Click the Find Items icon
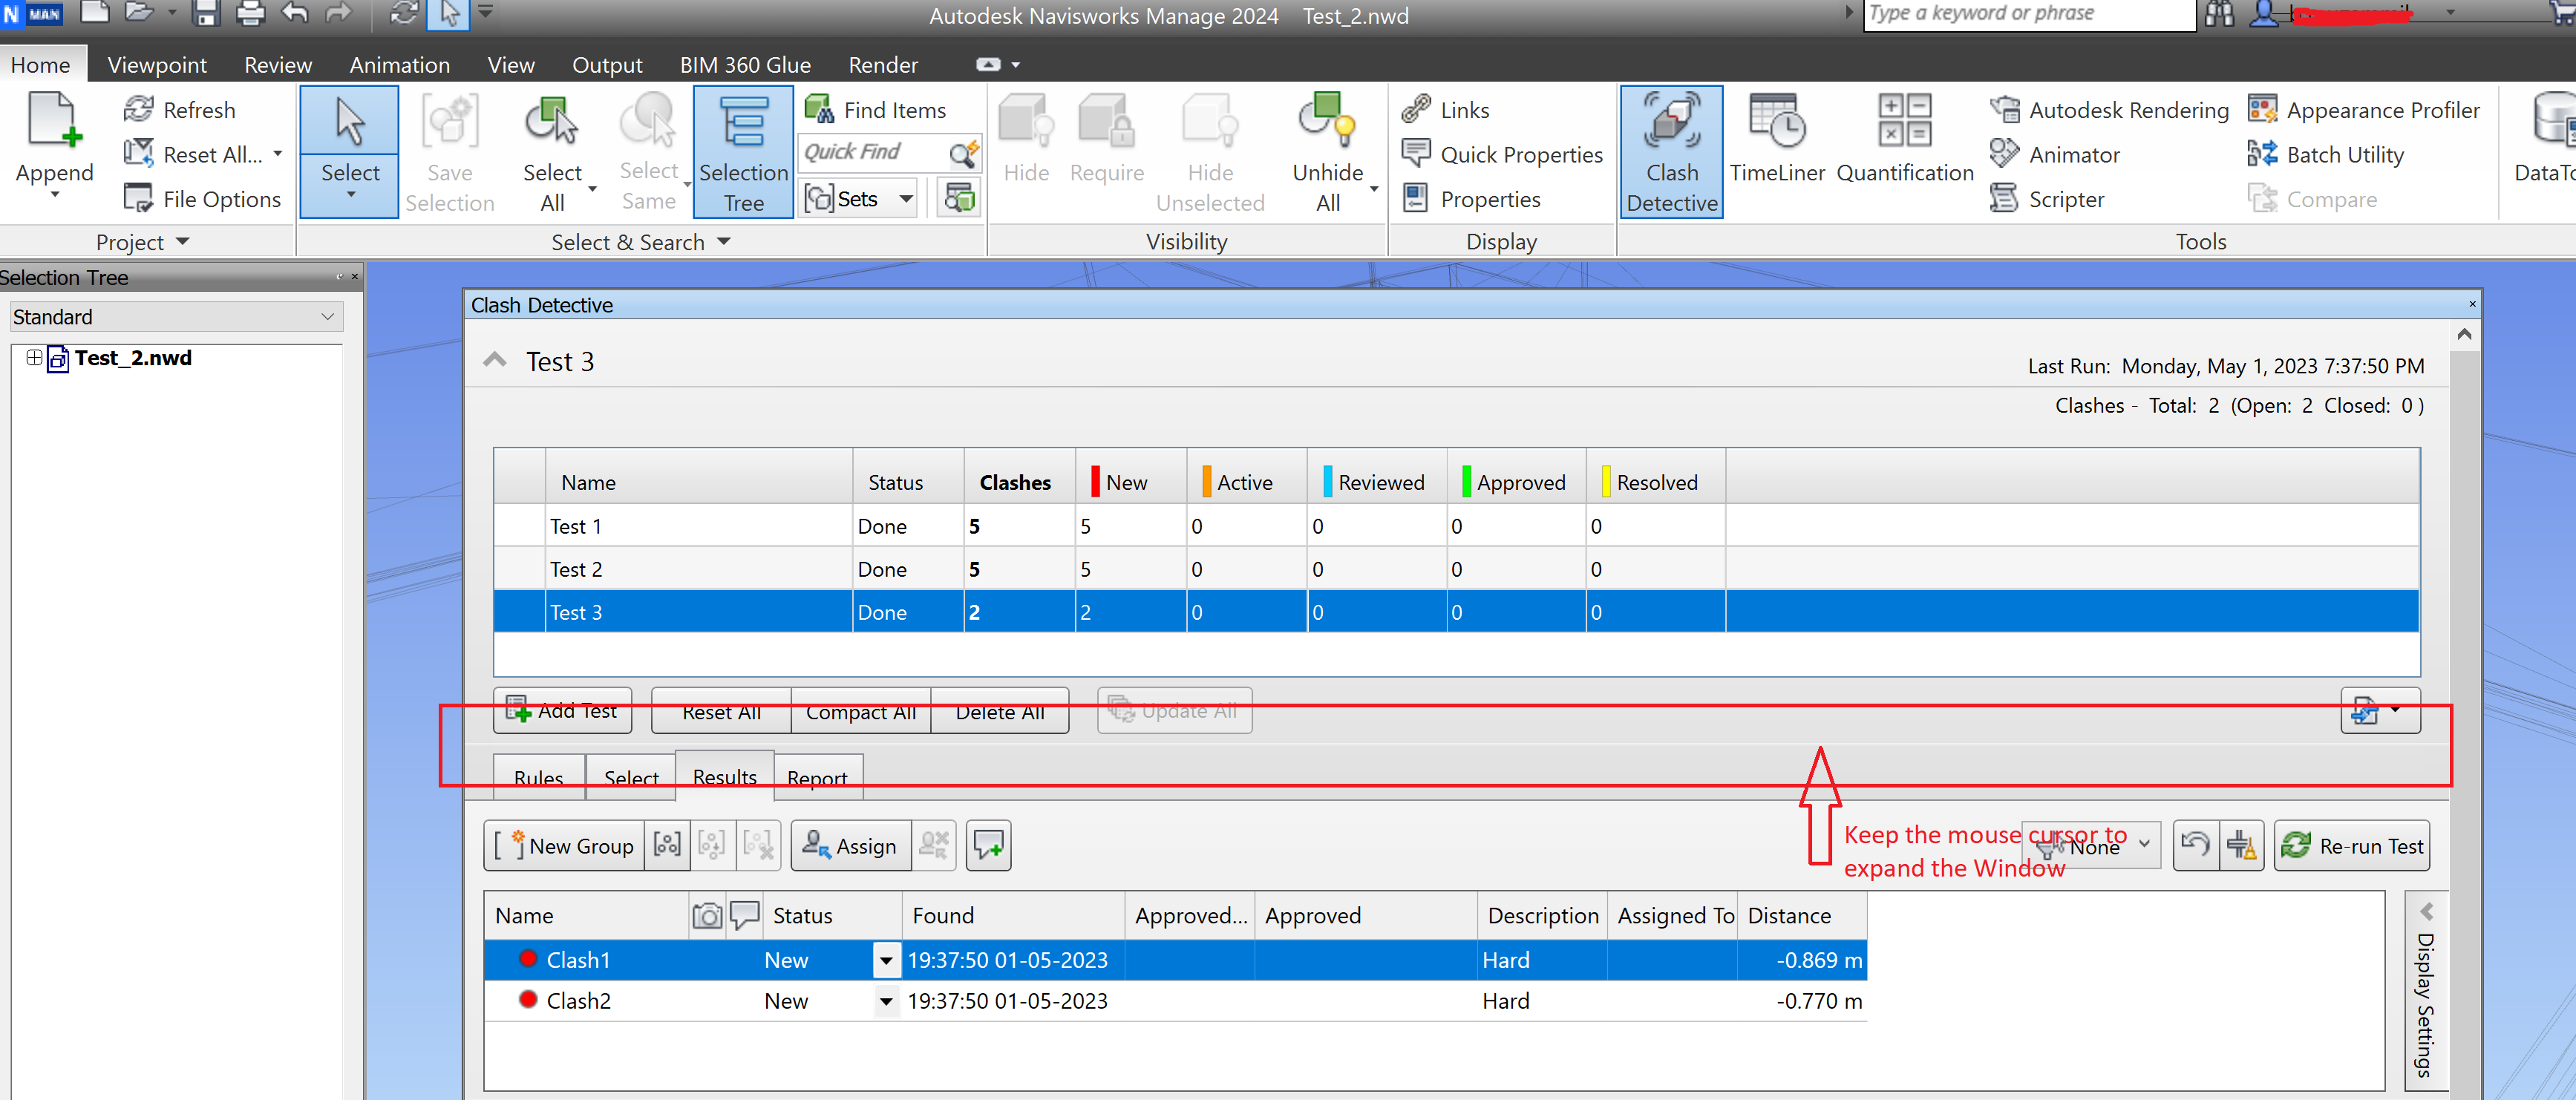 819,109
